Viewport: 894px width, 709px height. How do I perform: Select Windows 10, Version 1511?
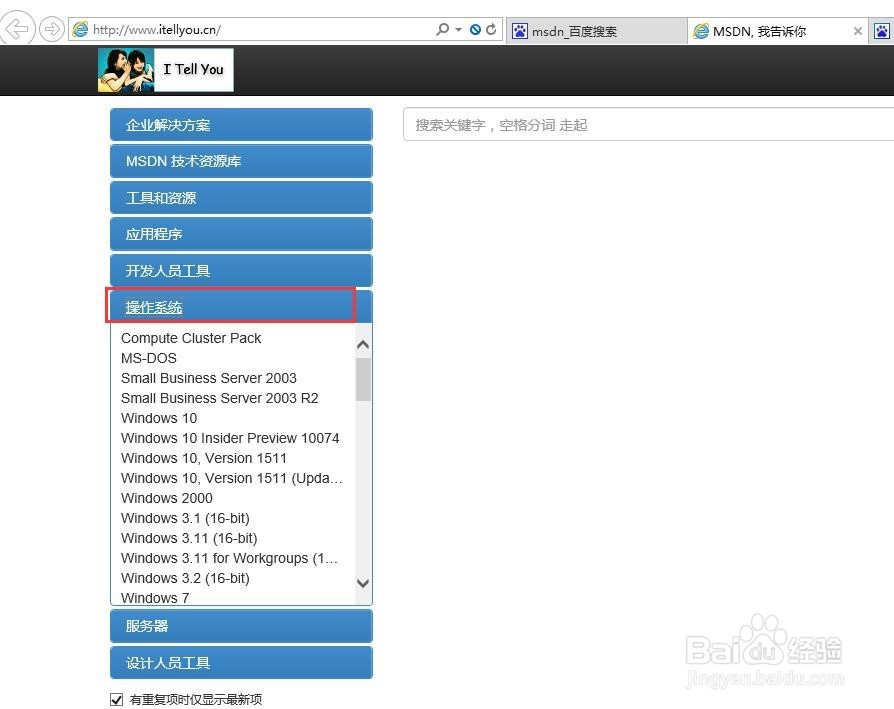click(x=204, y=458)
